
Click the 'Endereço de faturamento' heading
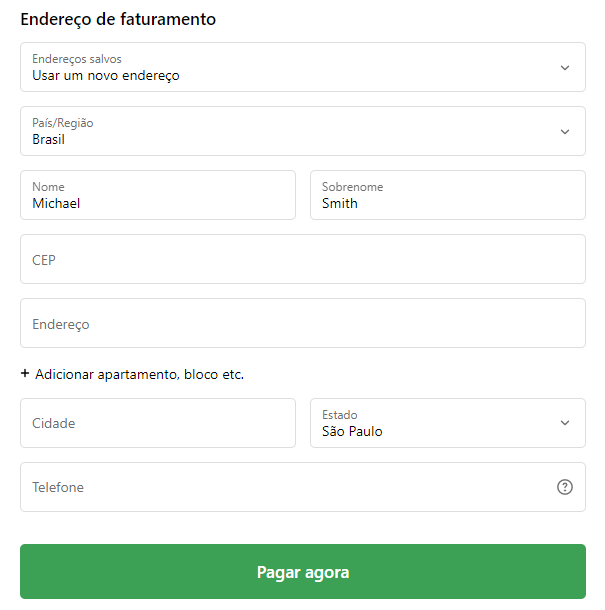[118, 19]
